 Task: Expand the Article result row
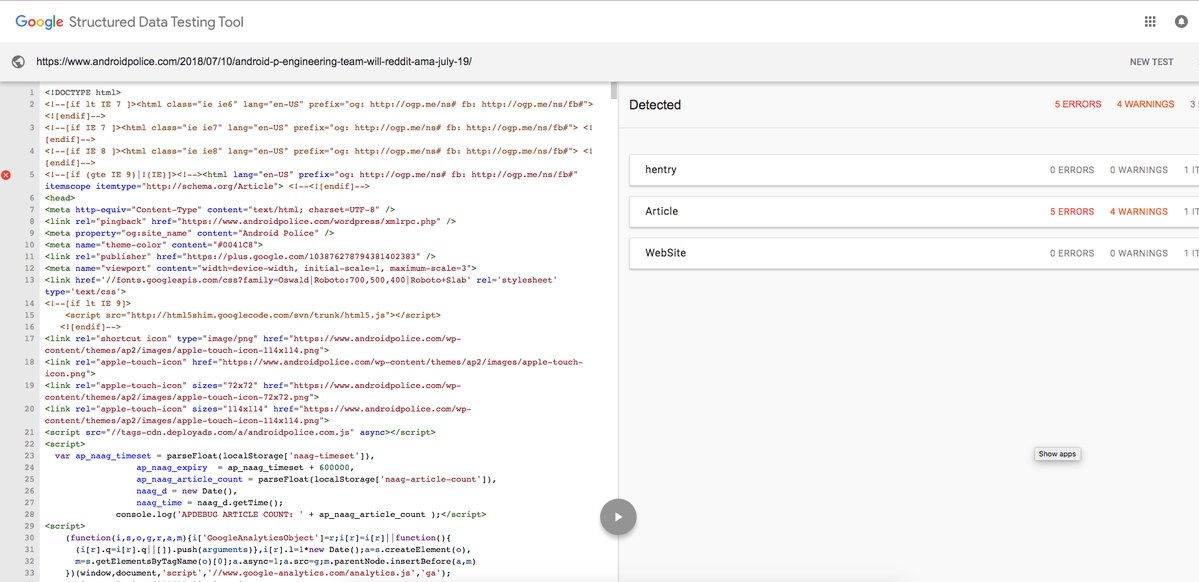click(x=914, y=211)
